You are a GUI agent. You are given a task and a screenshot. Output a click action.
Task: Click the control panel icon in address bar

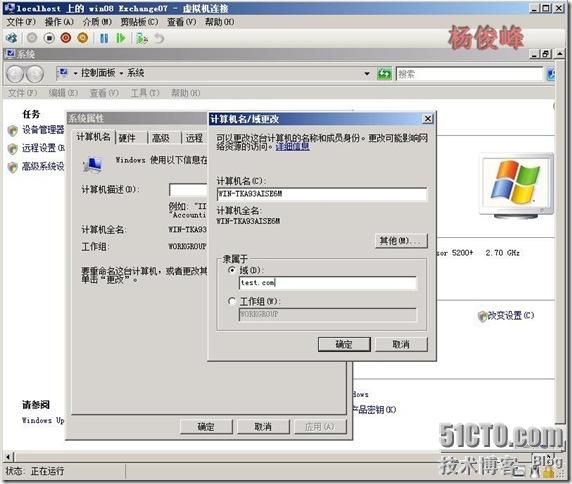pyautogui.click(x=63, y=73)
